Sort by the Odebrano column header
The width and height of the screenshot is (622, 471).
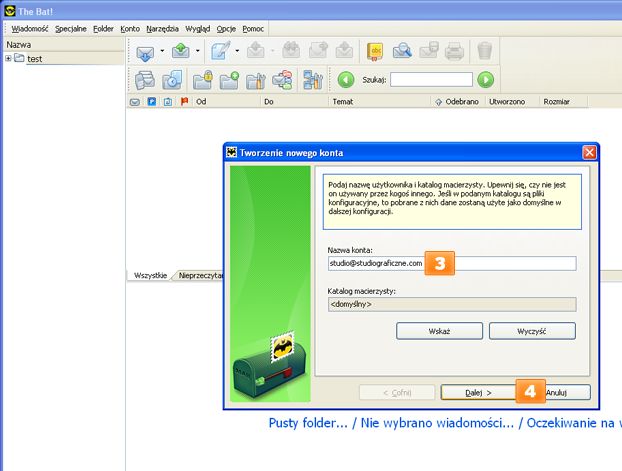pos(458,102)
